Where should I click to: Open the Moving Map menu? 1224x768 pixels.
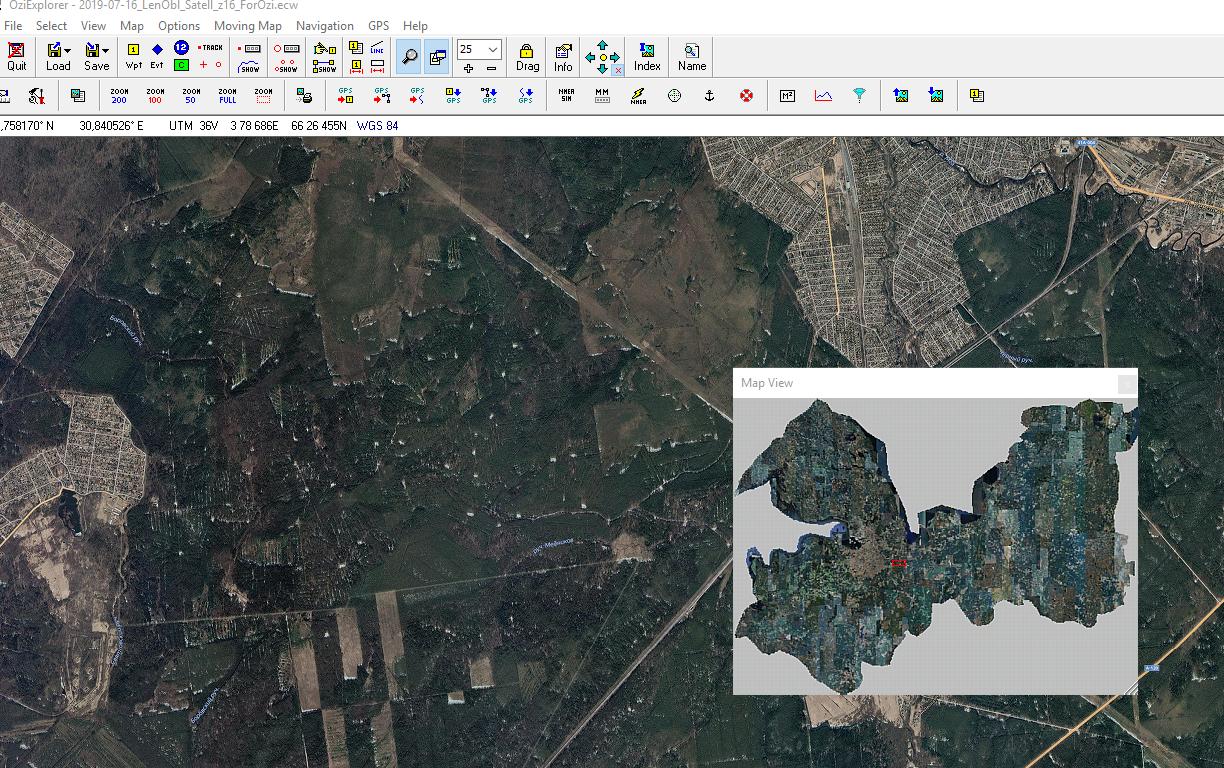(247, 26)
